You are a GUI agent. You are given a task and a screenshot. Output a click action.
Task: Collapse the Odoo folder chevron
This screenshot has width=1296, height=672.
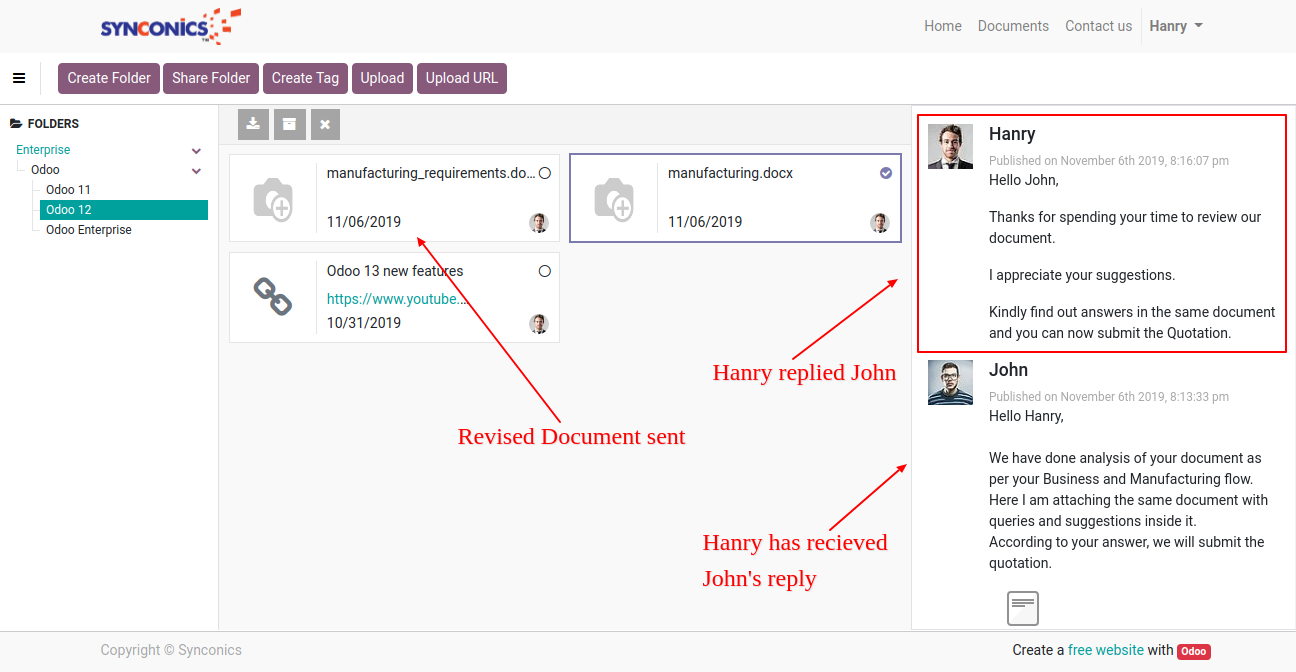[197, 171]
